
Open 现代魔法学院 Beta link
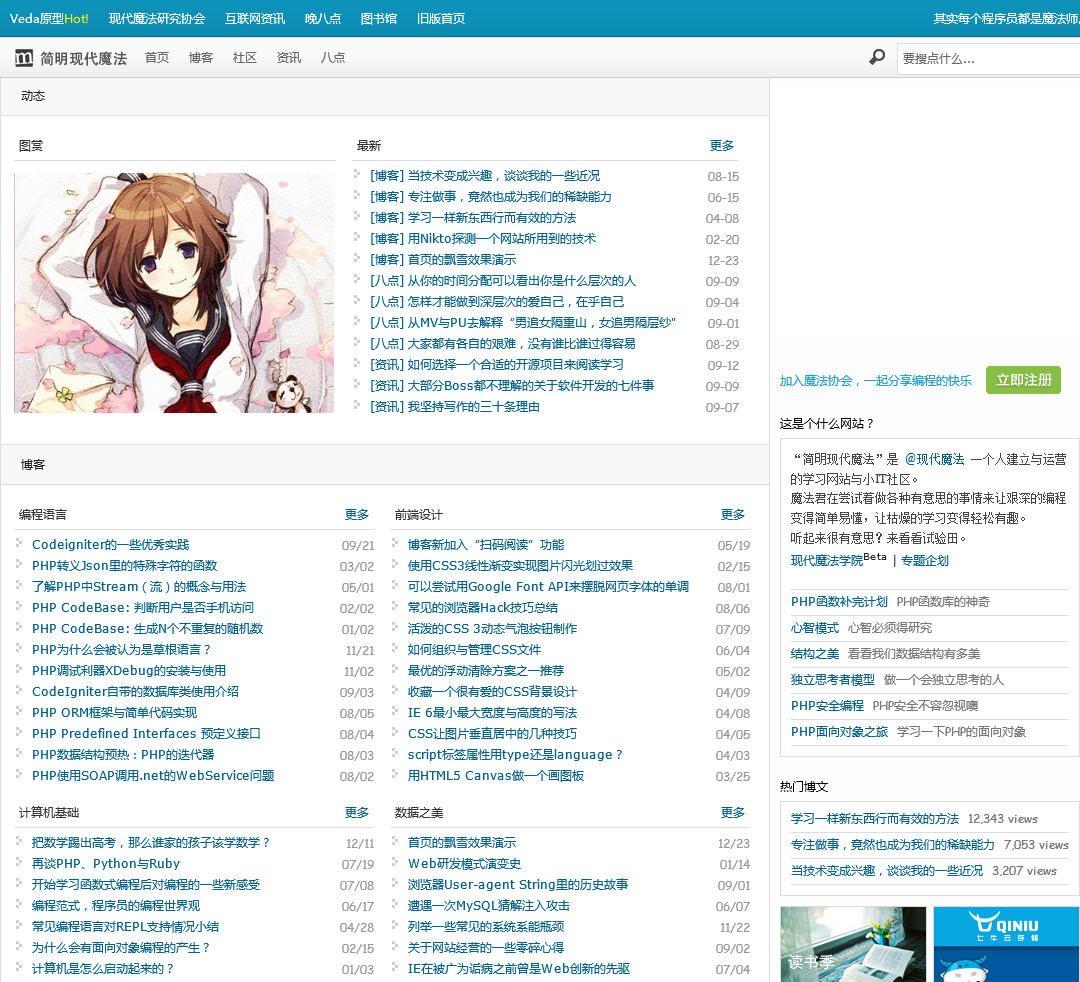pyautogui.click(x=838, y=559)
